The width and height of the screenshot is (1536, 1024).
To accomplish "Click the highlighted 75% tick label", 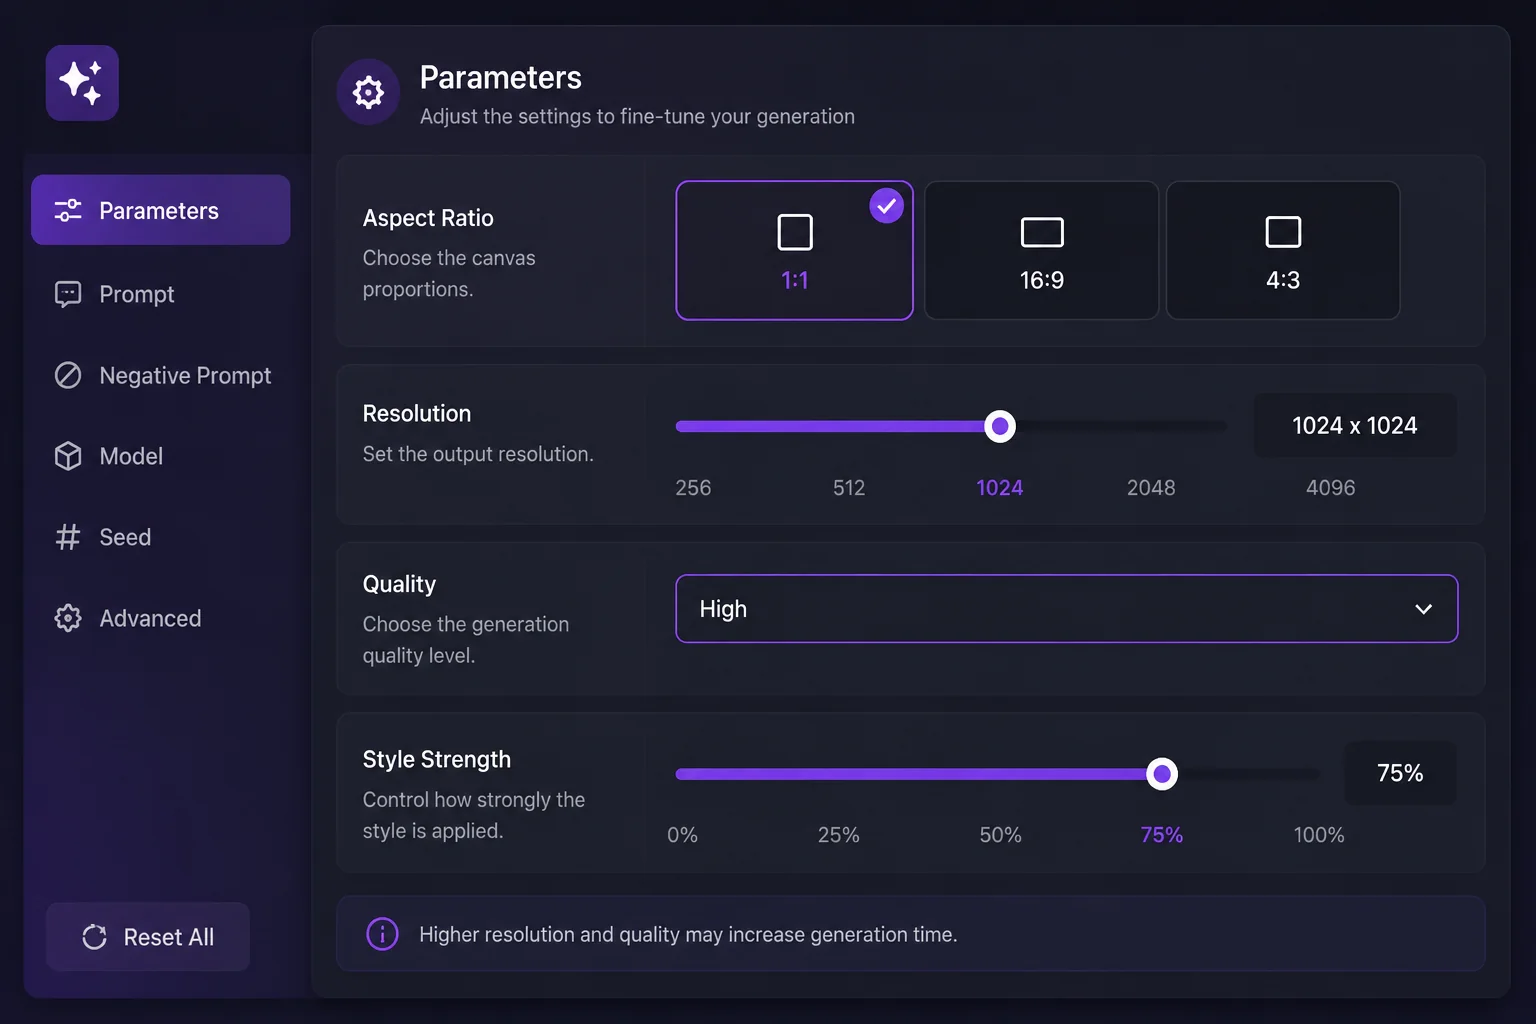I will (1162, 835).
